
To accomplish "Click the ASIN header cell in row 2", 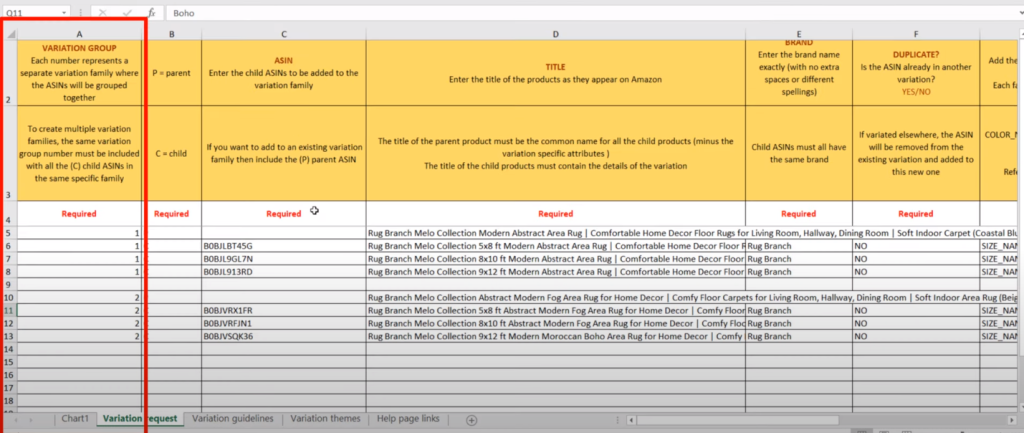I will 283,72.
